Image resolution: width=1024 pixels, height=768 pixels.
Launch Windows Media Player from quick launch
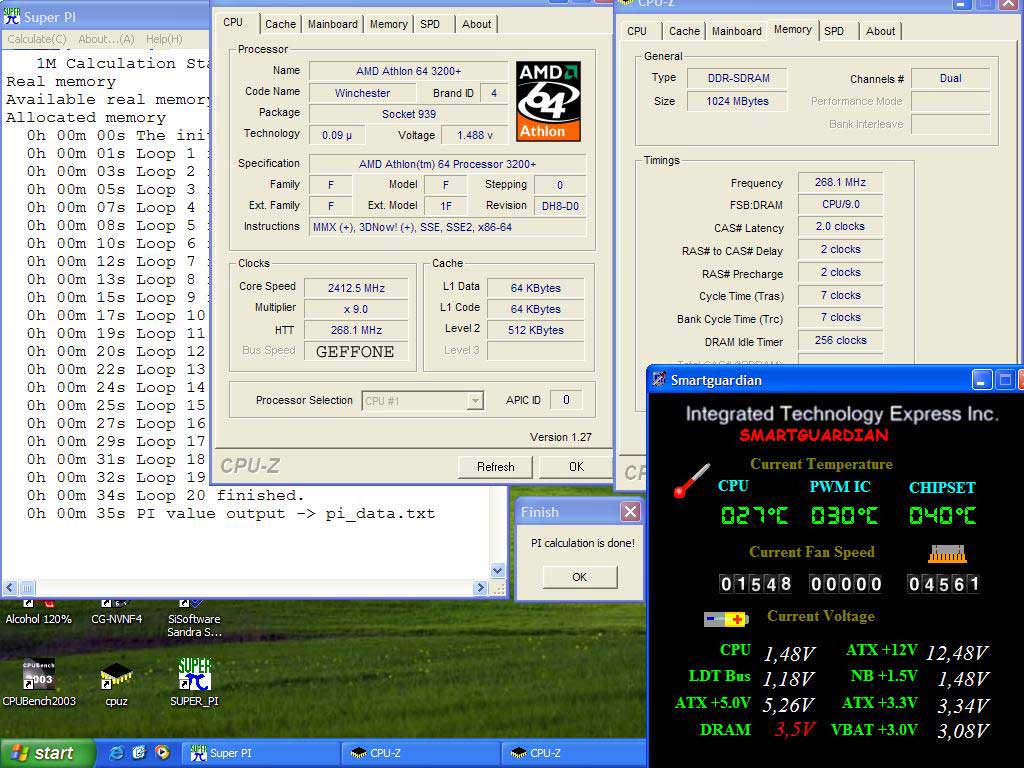162,753
